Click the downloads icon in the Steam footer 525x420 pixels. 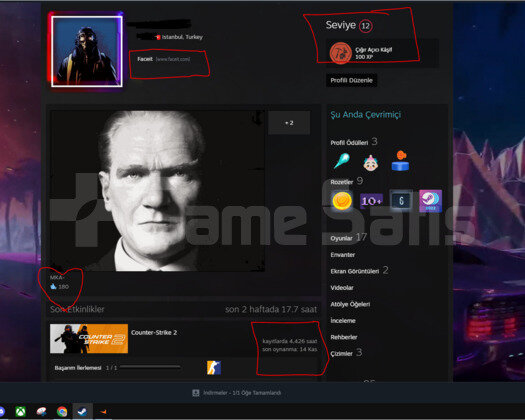tap(196, 393)
